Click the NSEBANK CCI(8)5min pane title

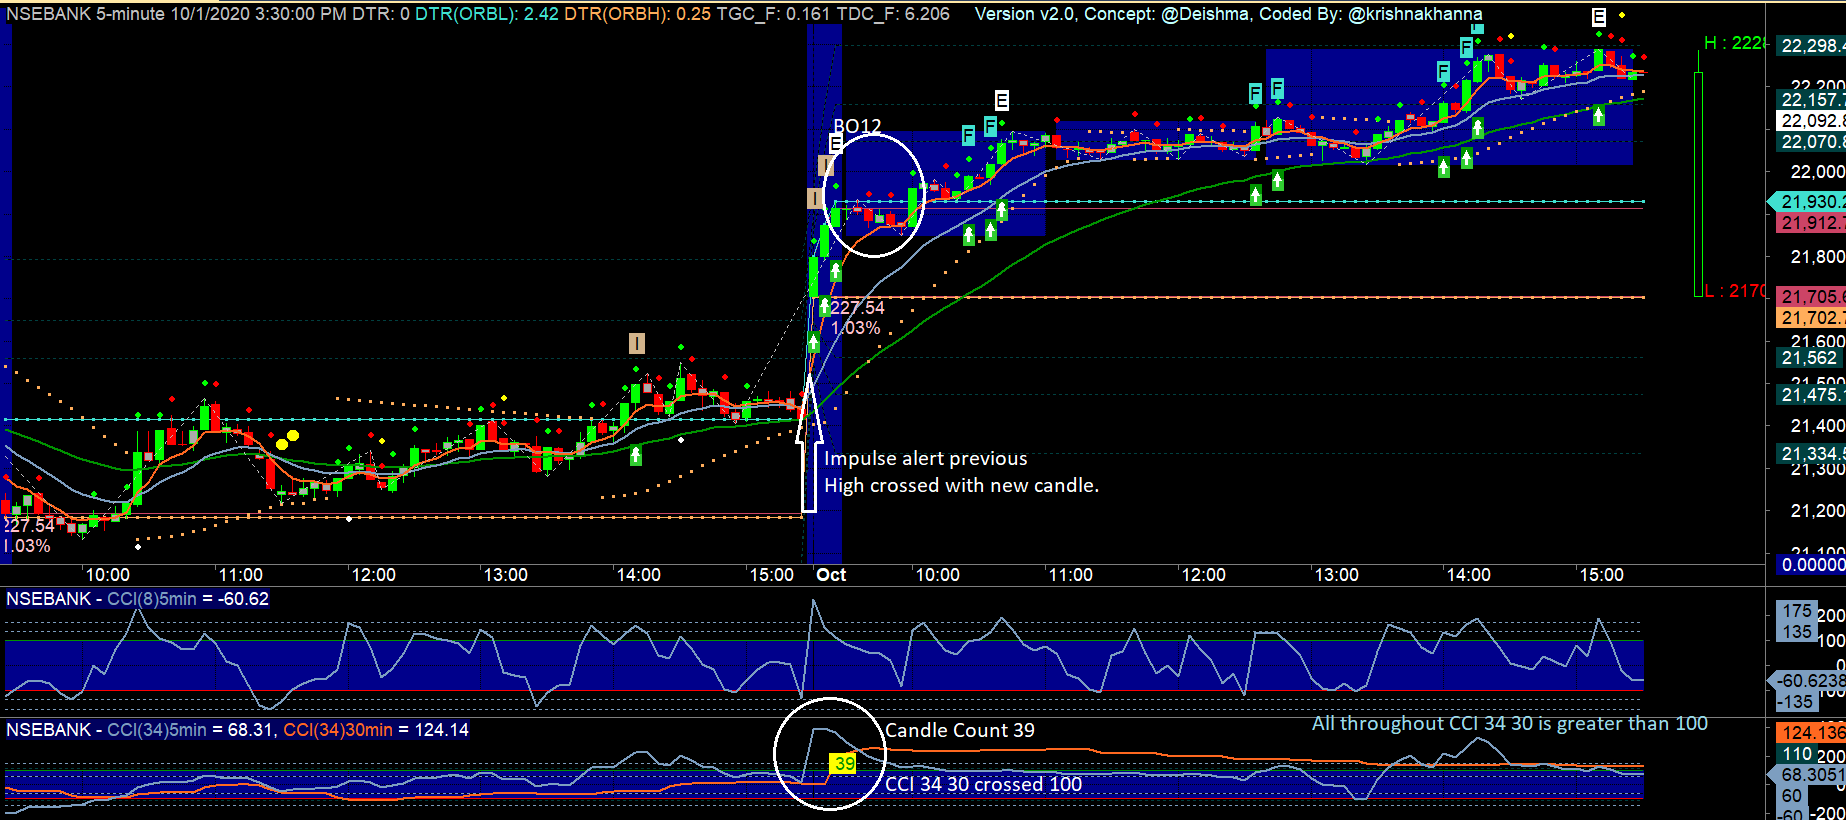(x=137, y=599)
